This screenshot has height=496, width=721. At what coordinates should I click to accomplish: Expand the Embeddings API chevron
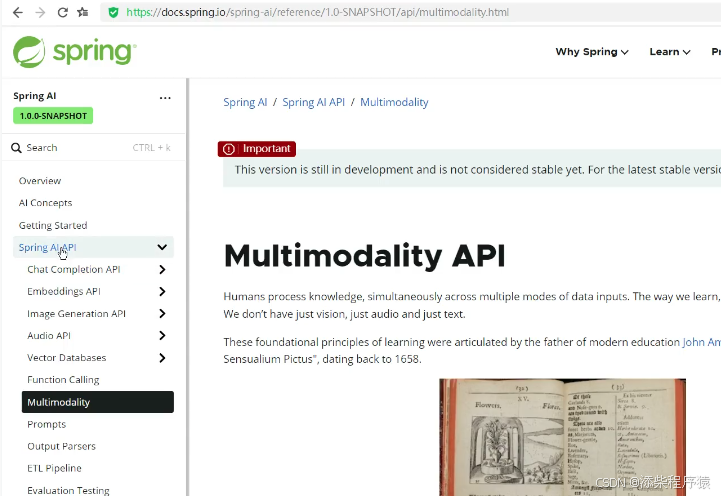(x=162, y=291)
